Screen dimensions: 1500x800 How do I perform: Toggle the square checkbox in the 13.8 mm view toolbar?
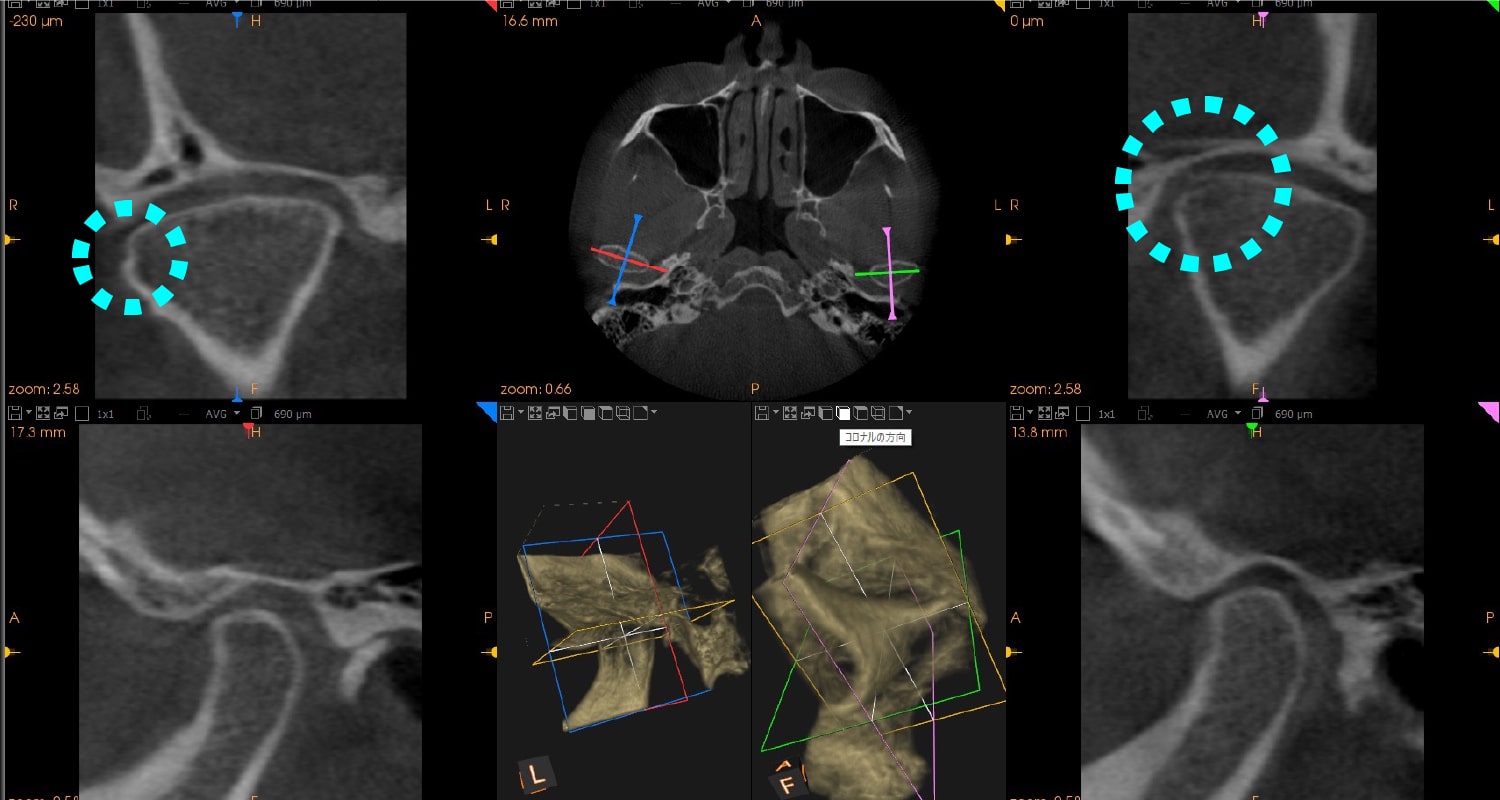pos(1083,414)
